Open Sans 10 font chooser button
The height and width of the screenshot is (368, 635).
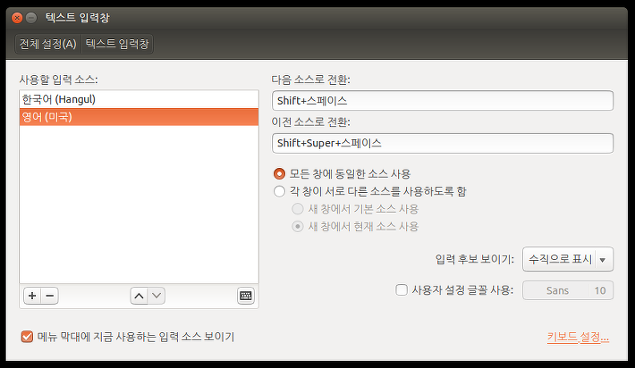(568, 290)
